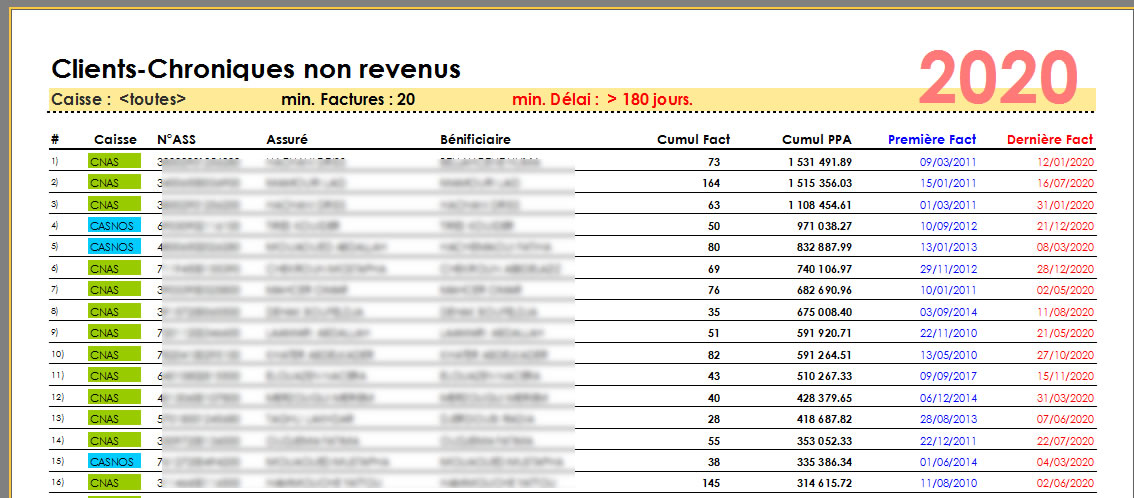Select the "Cumul Fact" column header
This screenshot has height=498, width=1134.
tap(693, 140)
